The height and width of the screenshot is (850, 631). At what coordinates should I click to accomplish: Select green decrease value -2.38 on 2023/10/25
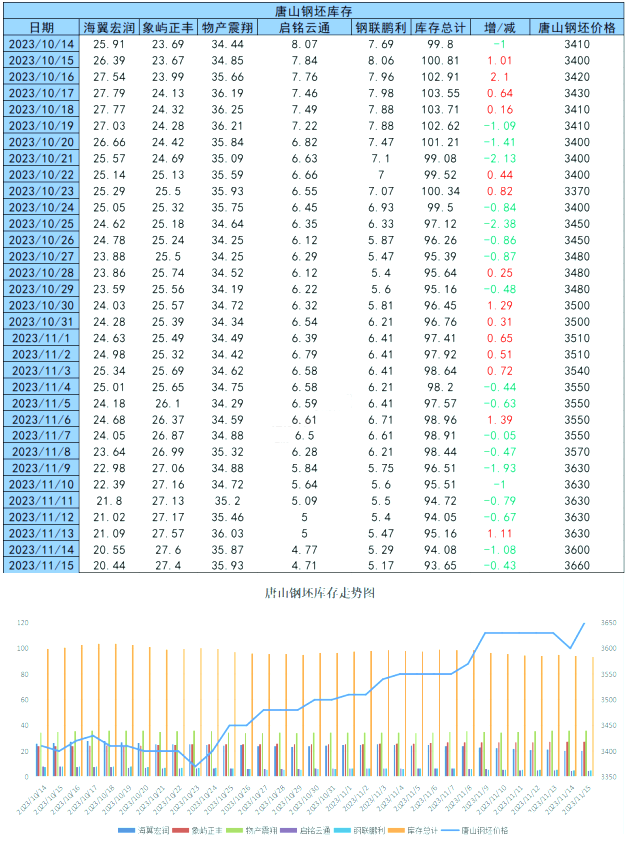point(499,223)
